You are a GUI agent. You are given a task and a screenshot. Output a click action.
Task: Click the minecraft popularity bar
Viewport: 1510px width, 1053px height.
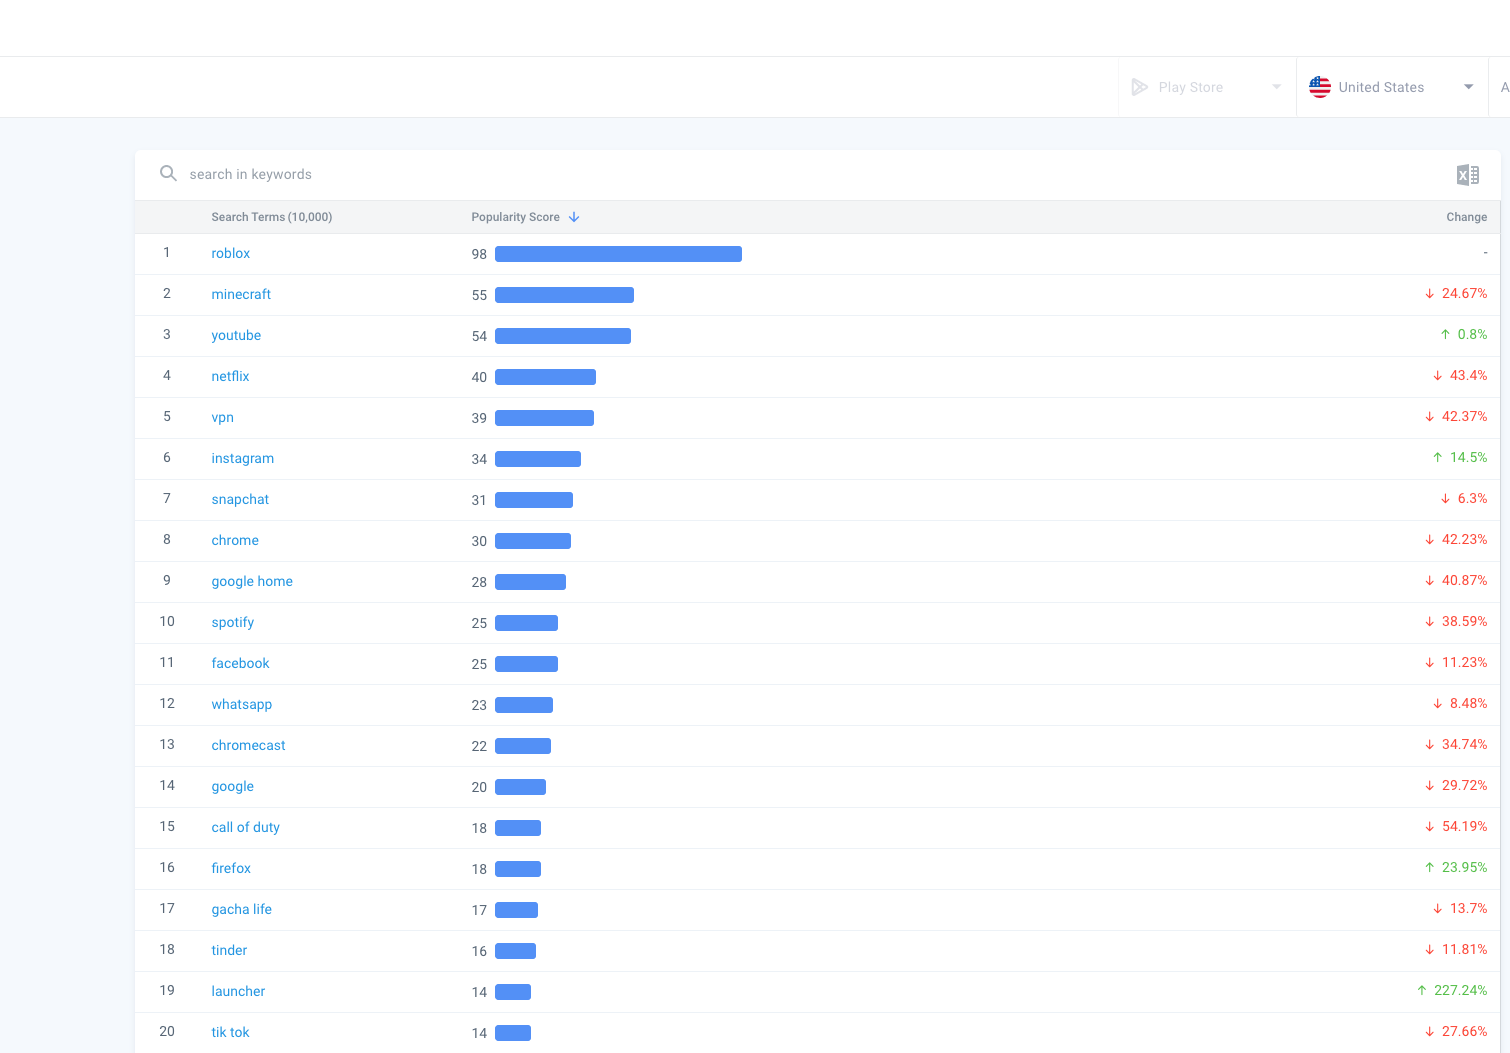pyautogui.click(x=564, y=295)
